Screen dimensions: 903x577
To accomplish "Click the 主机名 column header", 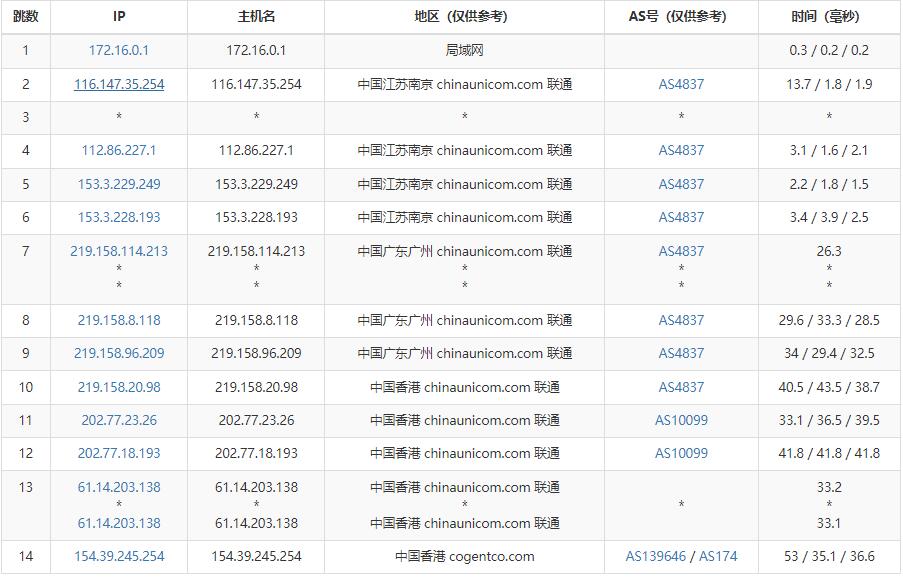I will tap(256, 17).
